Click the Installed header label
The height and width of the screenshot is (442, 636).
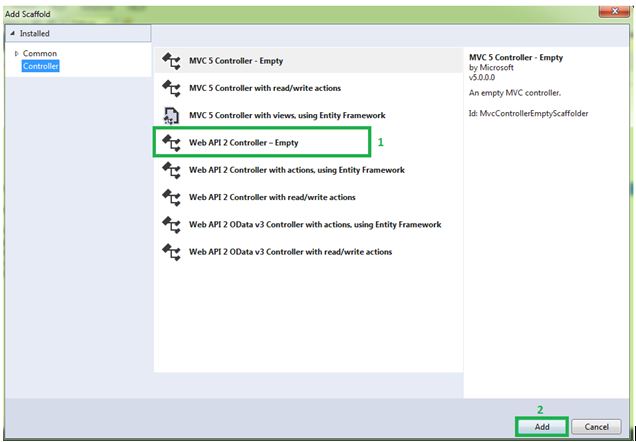34,33
